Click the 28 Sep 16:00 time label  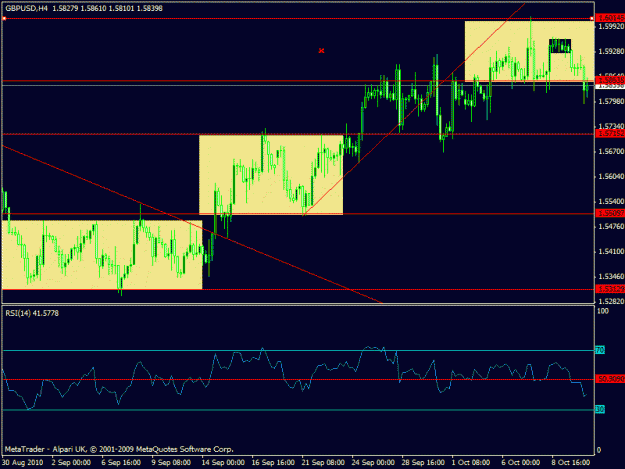tap(423, 463)
